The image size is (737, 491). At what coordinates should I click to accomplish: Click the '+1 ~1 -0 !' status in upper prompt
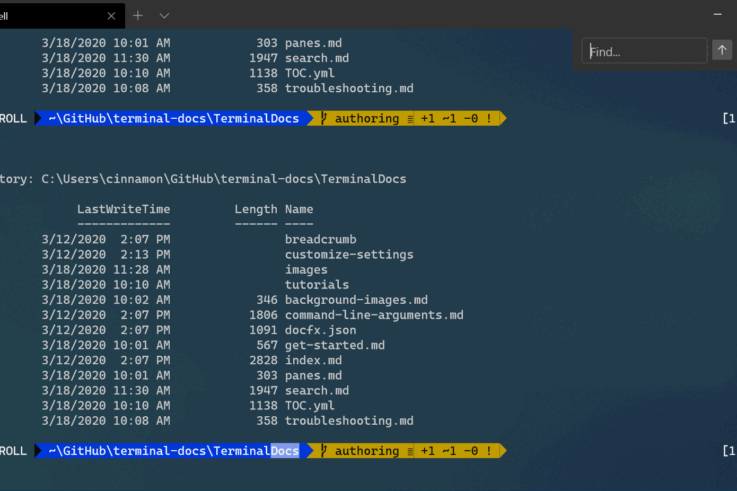click(456, 118)
